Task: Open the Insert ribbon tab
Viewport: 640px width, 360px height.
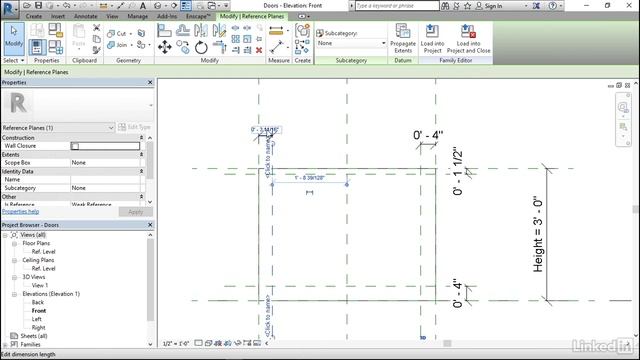Action: coord(58,16)
